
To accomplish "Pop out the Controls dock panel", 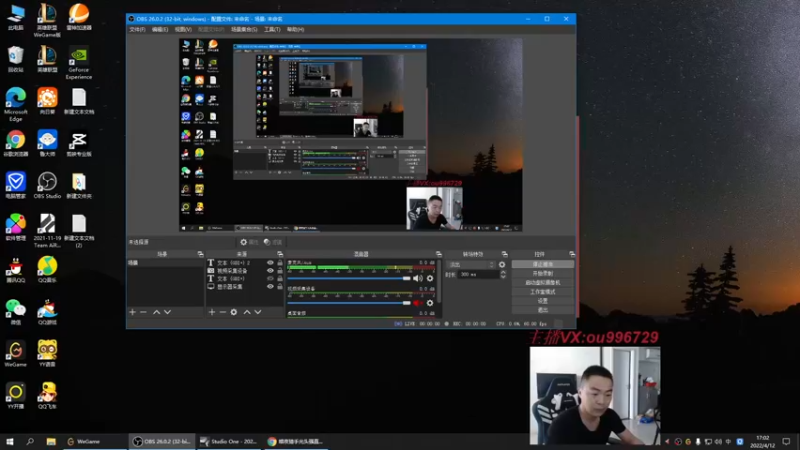I will (572, 254).
